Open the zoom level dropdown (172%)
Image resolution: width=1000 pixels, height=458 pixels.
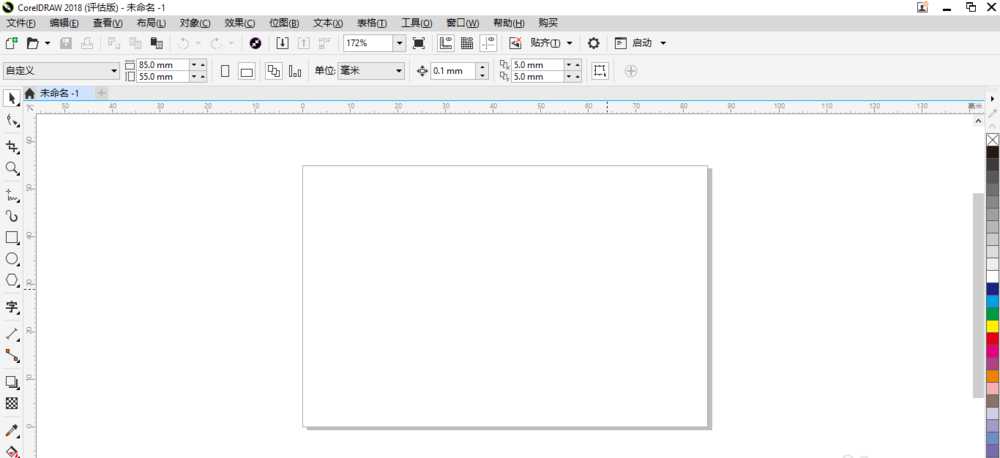click(399, 43)
